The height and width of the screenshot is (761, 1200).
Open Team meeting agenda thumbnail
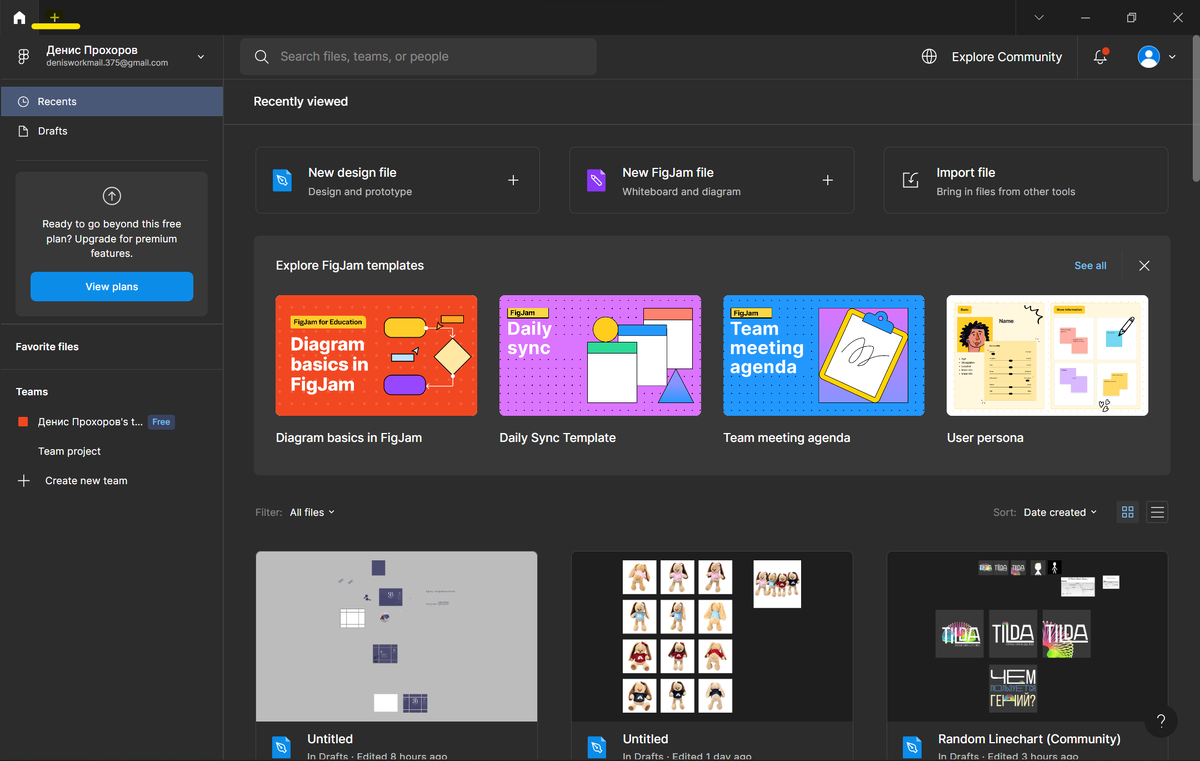[x=824, y=355]
